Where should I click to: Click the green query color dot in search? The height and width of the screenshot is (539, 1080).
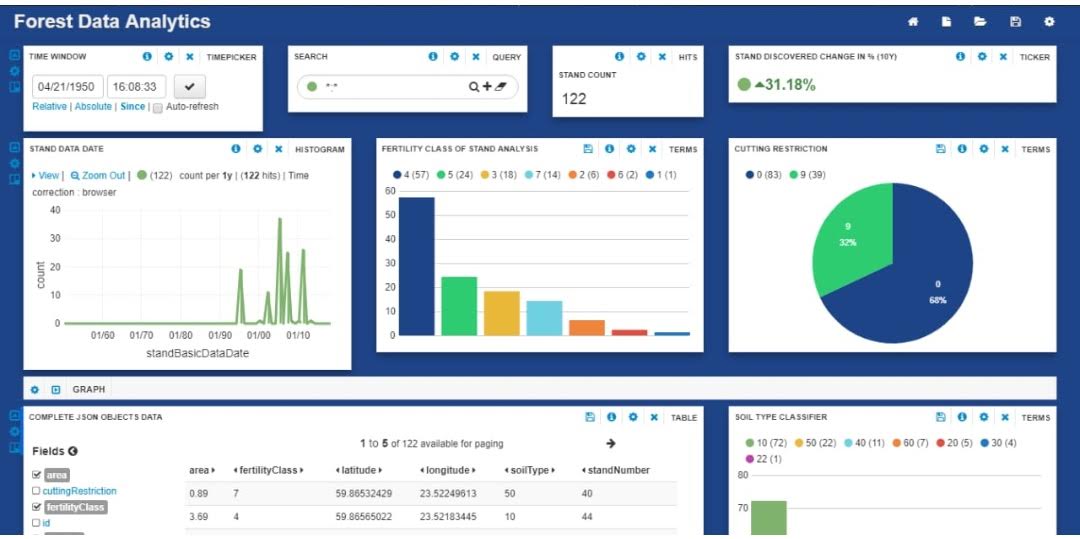tap(312, 87)
